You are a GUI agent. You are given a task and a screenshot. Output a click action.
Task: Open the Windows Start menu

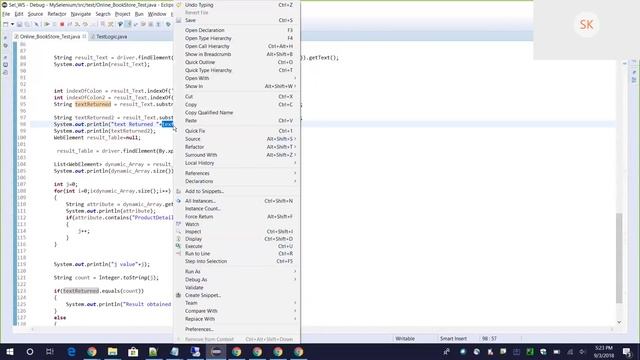click(x=10, y=351)
